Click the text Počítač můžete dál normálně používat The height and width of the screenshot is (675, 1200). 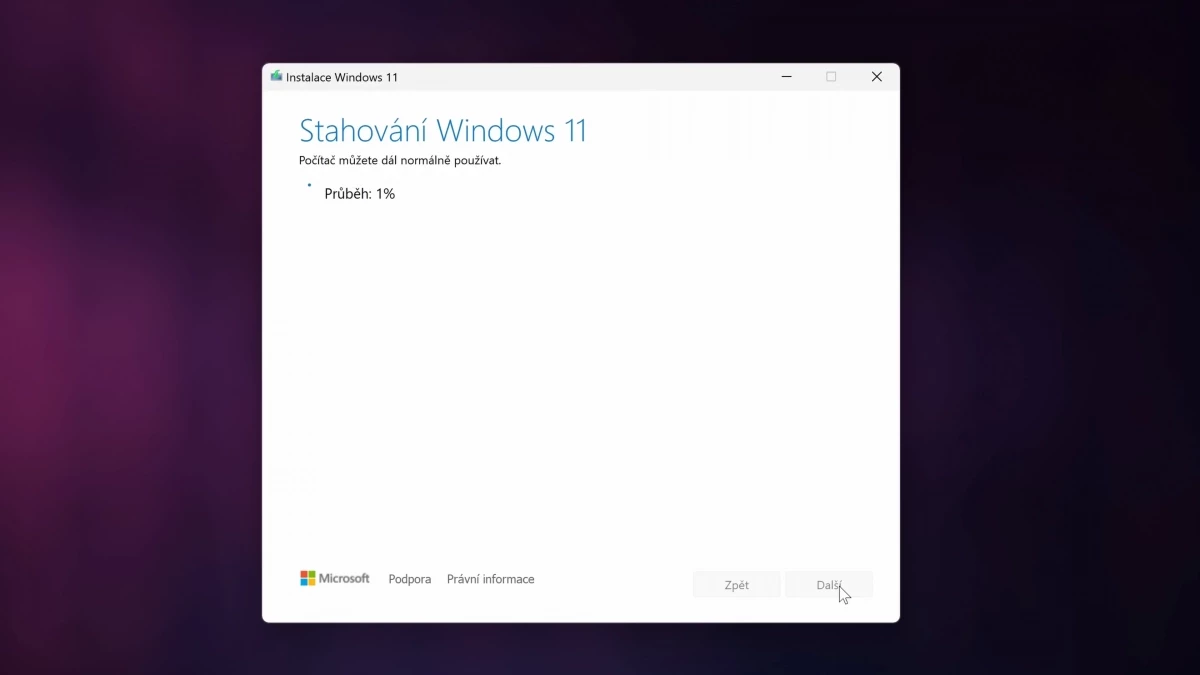pyautogui.click(x=400, y=160)
